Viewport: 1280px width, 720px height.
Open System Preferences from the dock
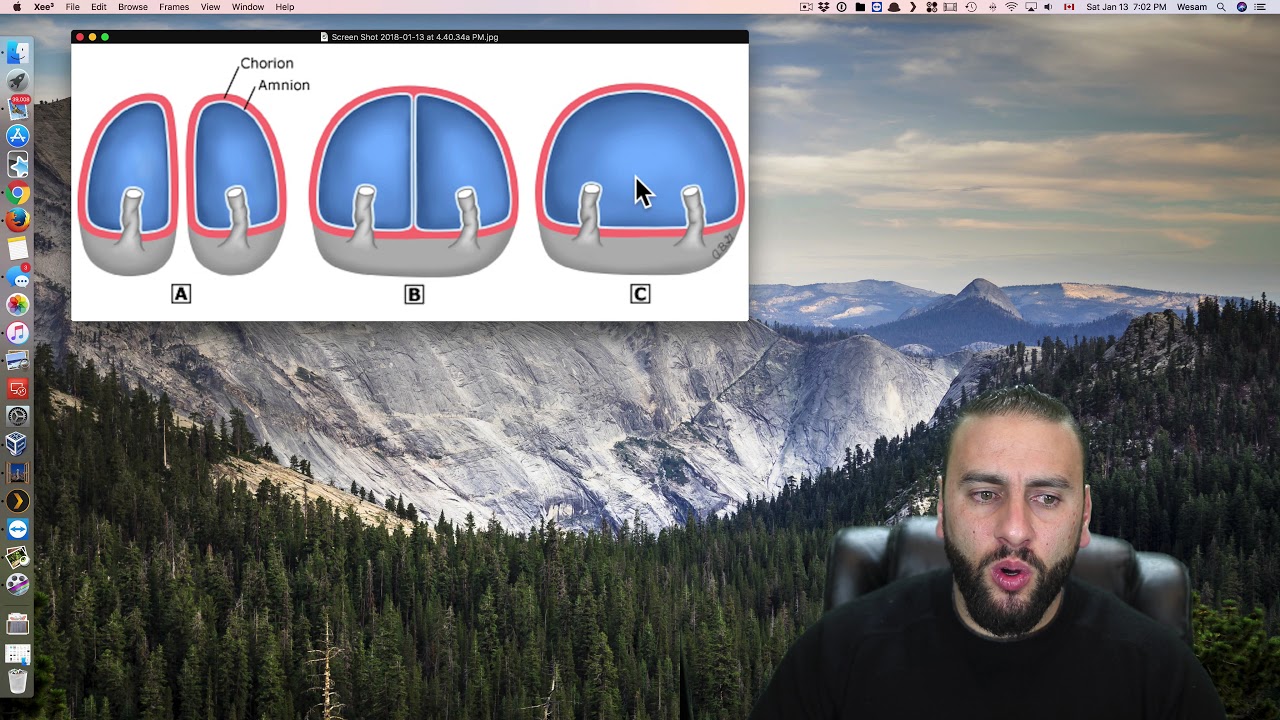tap(18, 416)
